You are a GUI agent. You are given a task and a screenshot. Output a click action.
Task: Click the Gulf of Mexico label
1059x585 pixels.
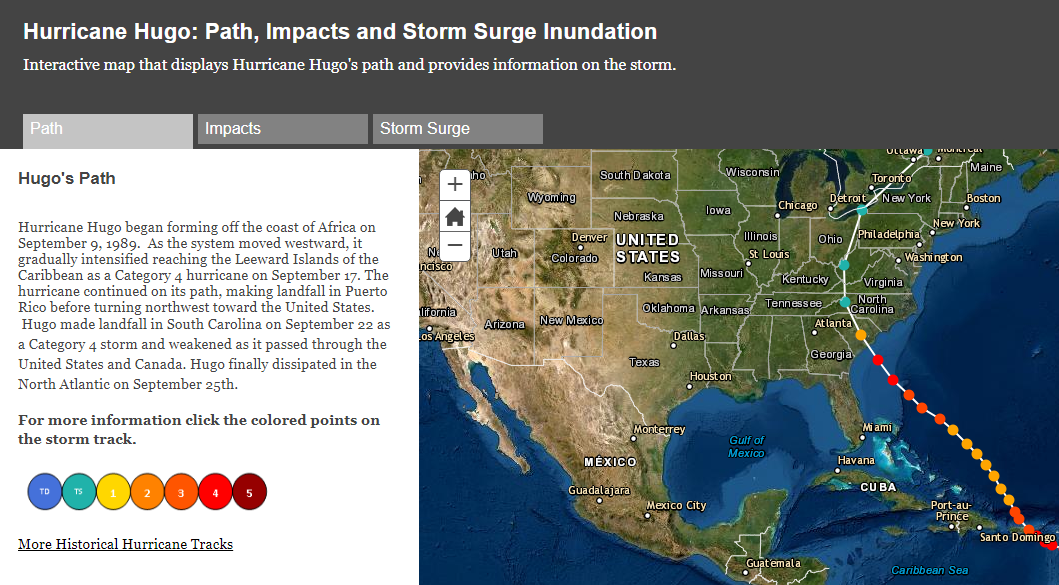(x=746, y=447)
